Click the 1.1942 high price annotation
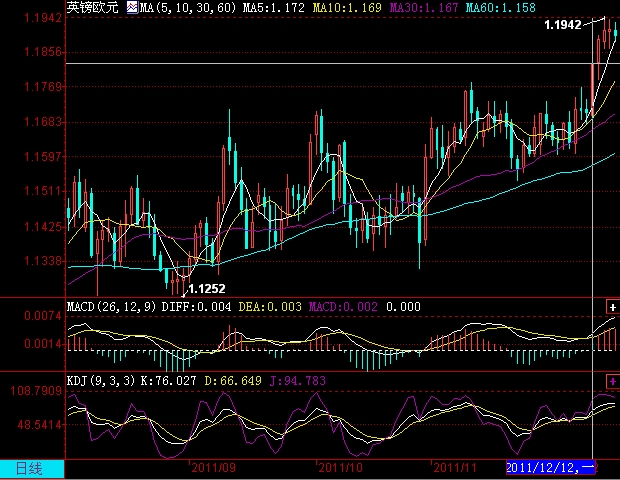The width and height of the screenshot is (620, 480). point(563,25)
